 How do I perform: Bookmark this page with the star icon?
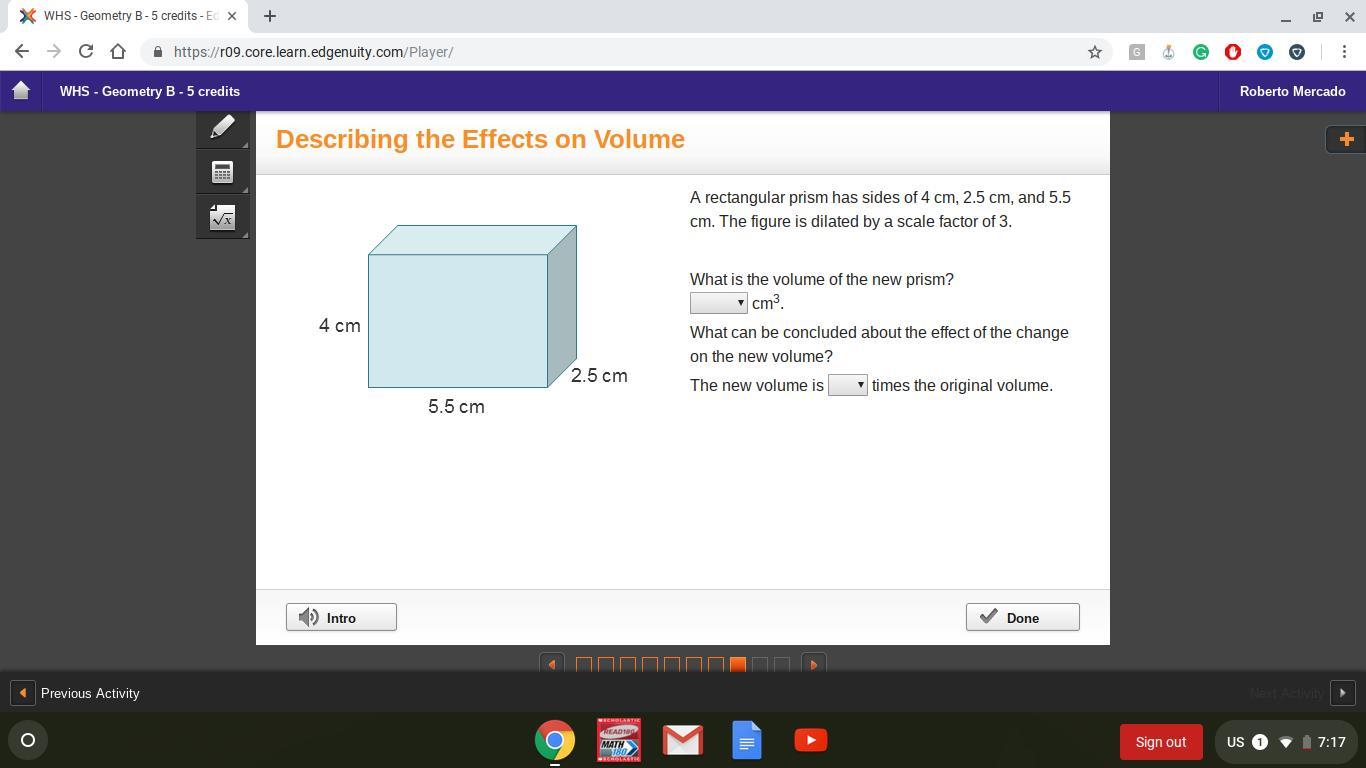click(1095, 52)
